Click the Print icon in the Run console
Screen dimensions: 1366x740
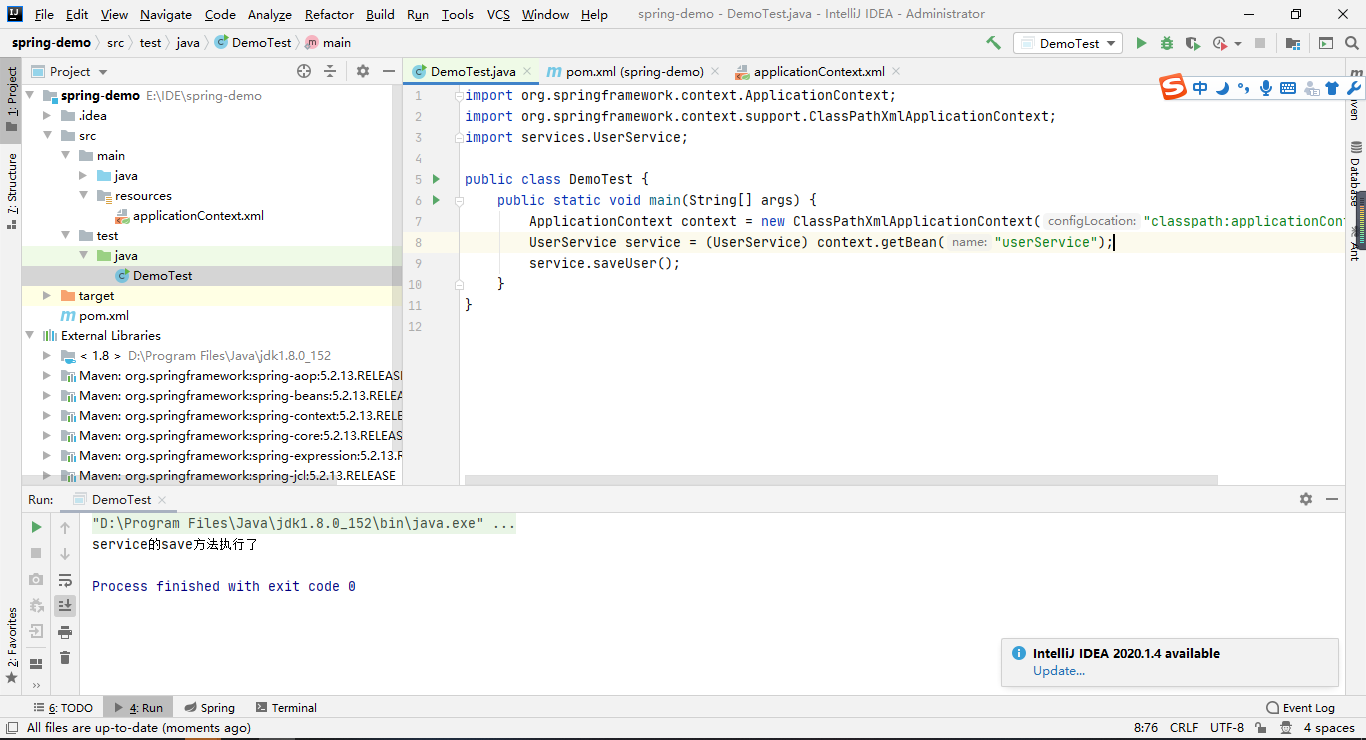coord(65,632)
